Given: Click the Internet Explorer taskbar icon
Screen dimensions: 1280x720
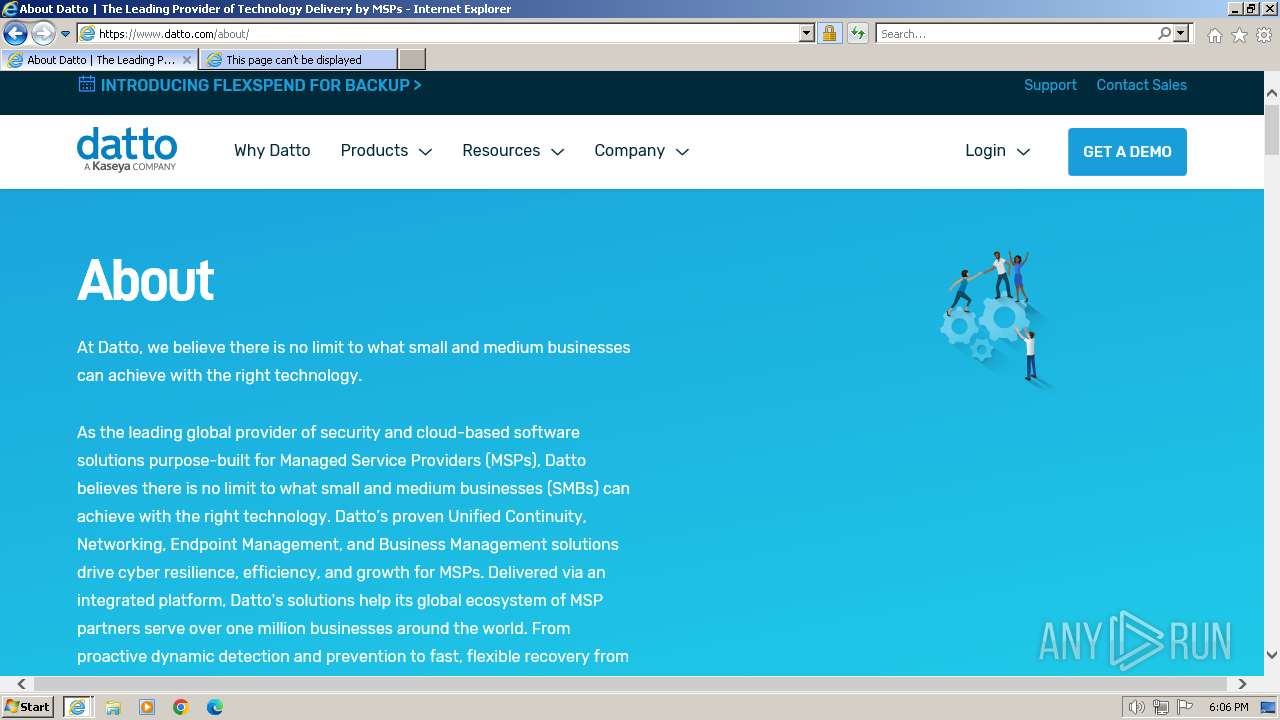Looking at the screenshot, I should (77, 707).
